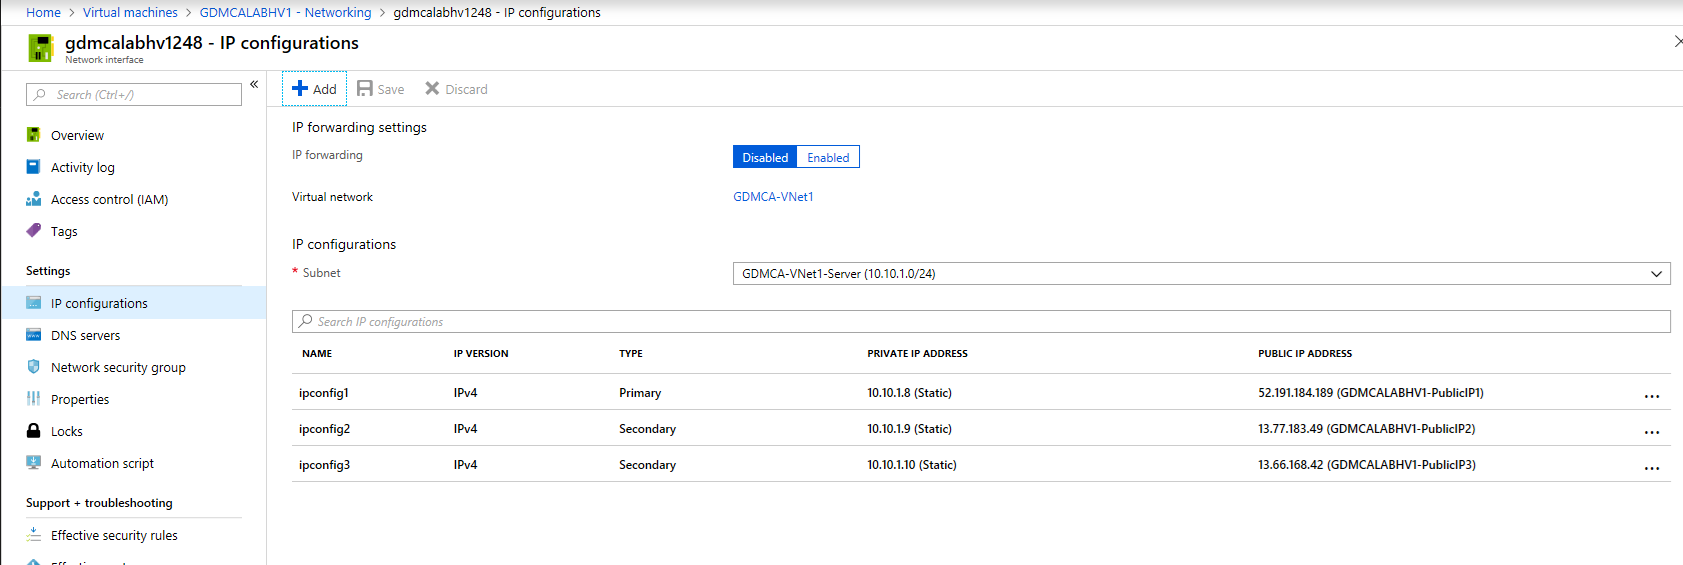Click the Secondary type cell for ipconfig2
This screenshot has width=1683, height=565.
point(647,428)
